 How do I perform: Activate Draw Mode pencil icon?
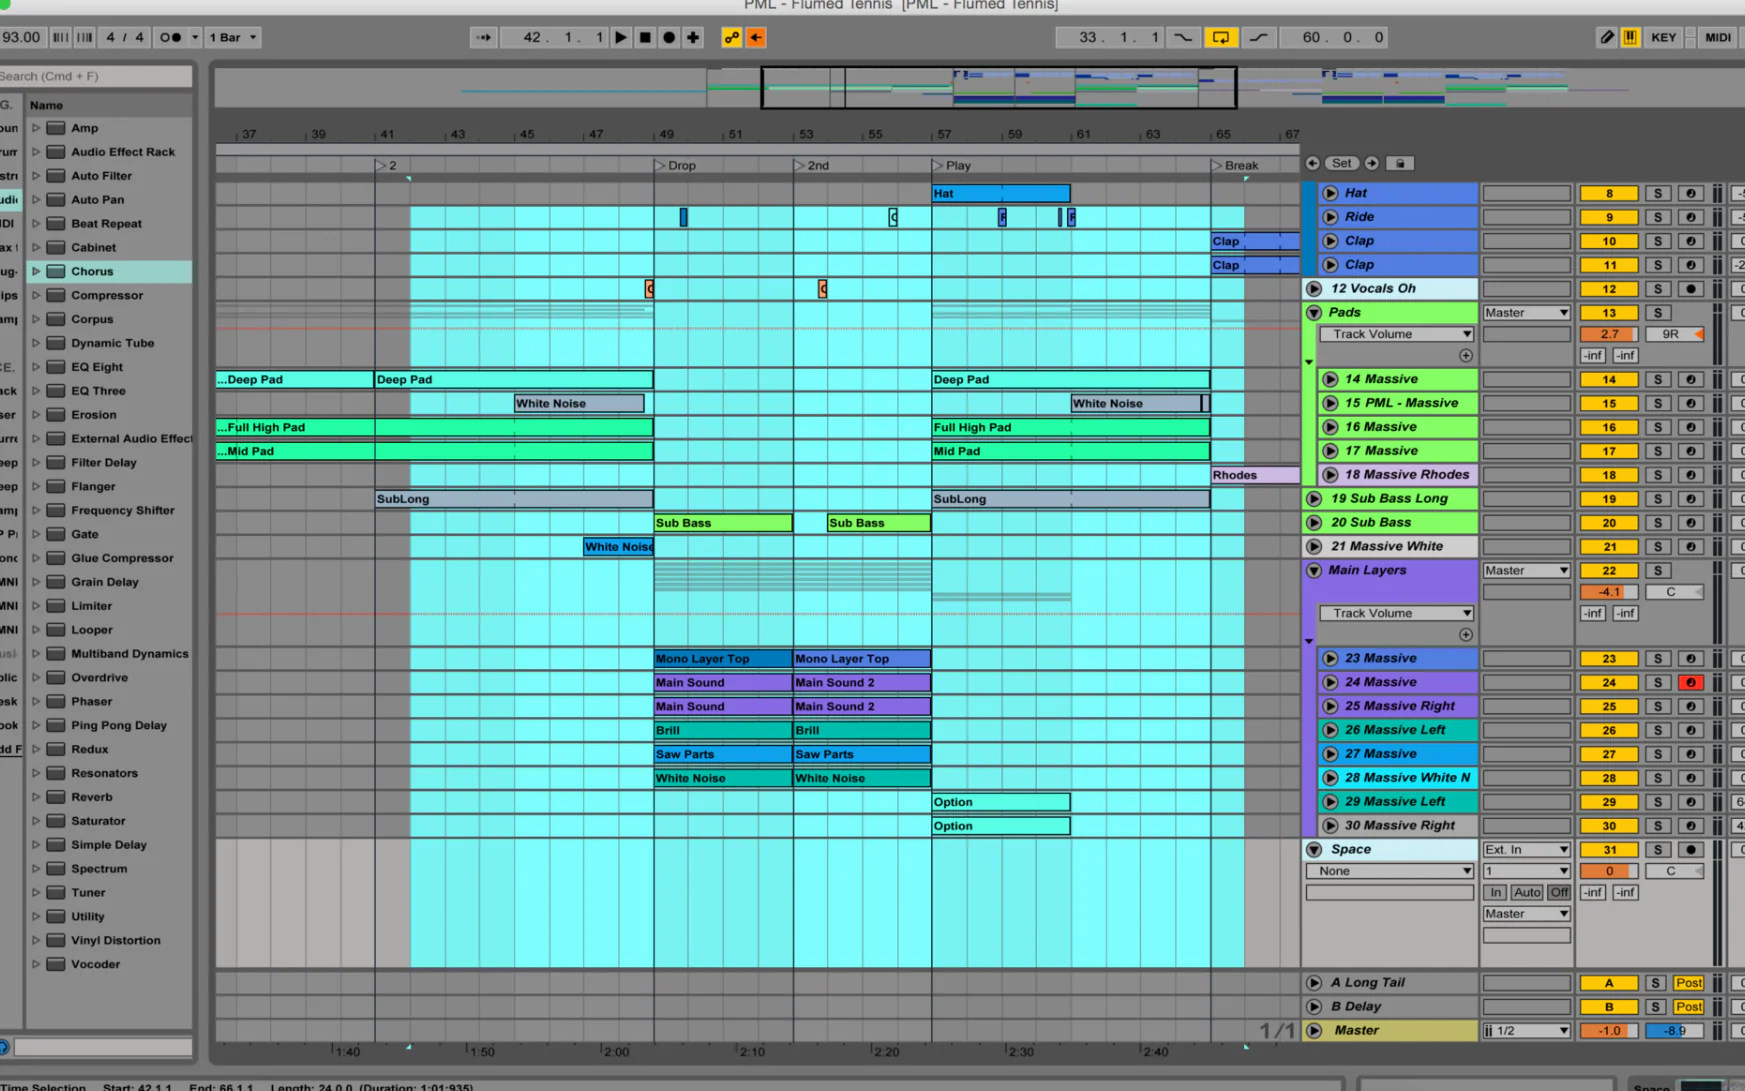click(1606, 37)
